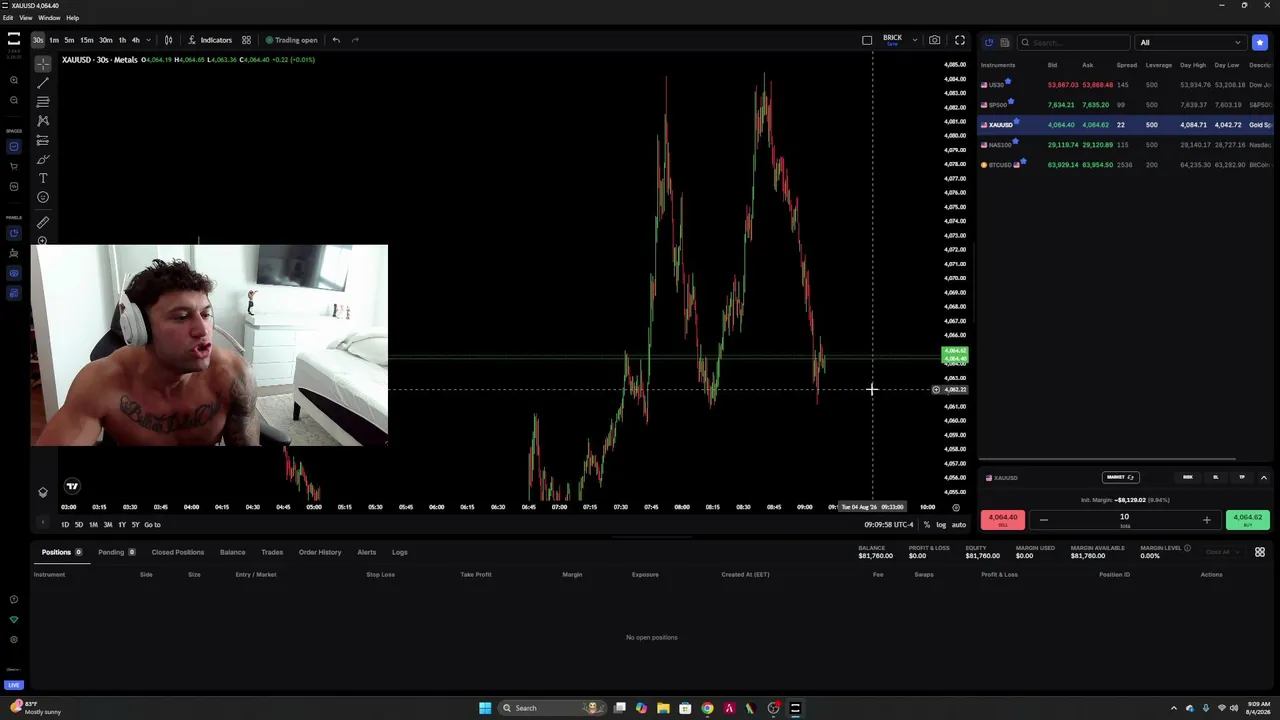Toggle favorite star for SP500
Screen dimensions: 1280x720
[1011, 101]
